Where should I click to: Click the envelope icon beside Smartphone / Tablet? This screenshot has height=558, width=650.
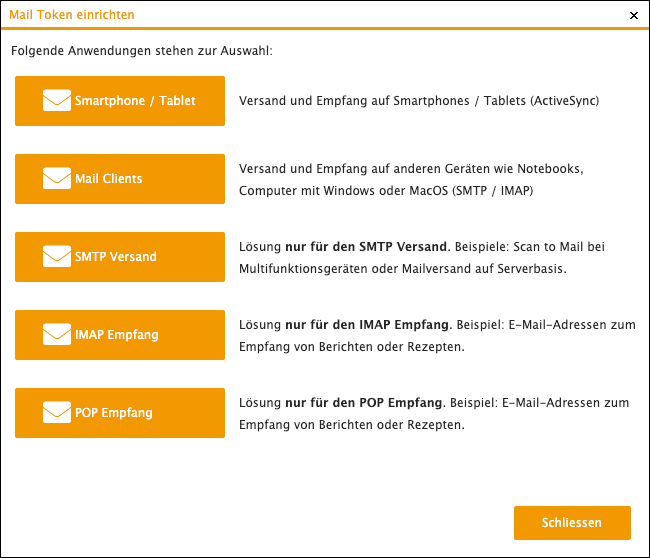click(x=57, y=100)
